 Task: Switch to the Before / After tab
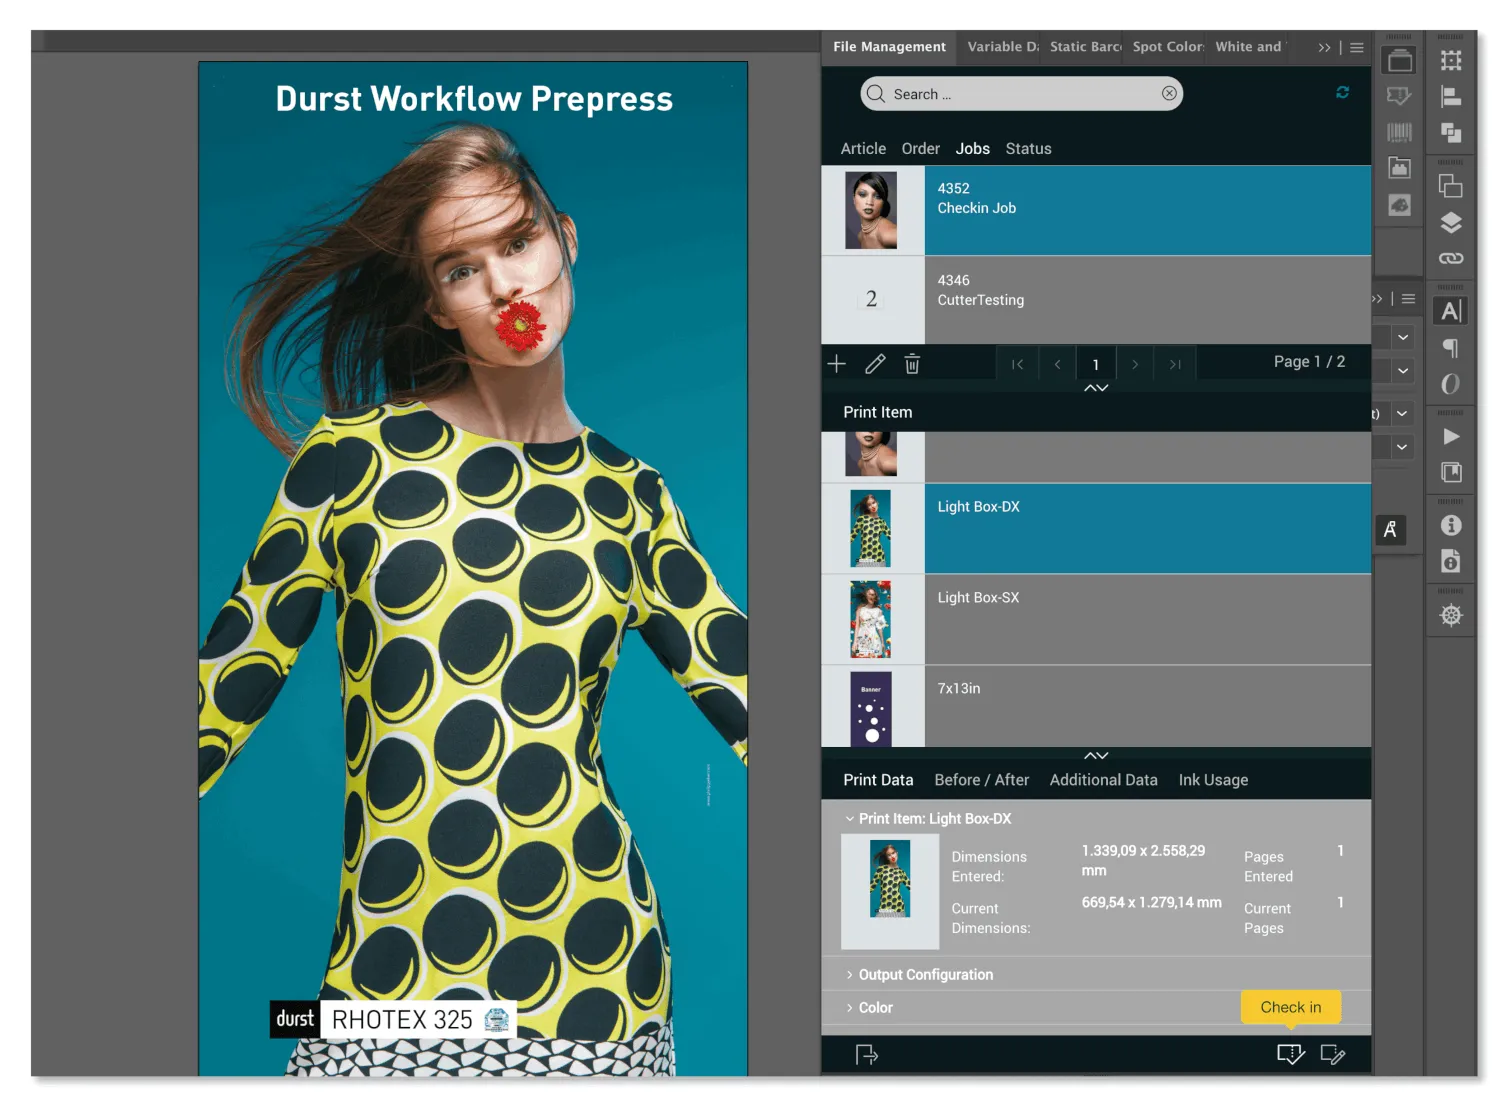point(981,779)
